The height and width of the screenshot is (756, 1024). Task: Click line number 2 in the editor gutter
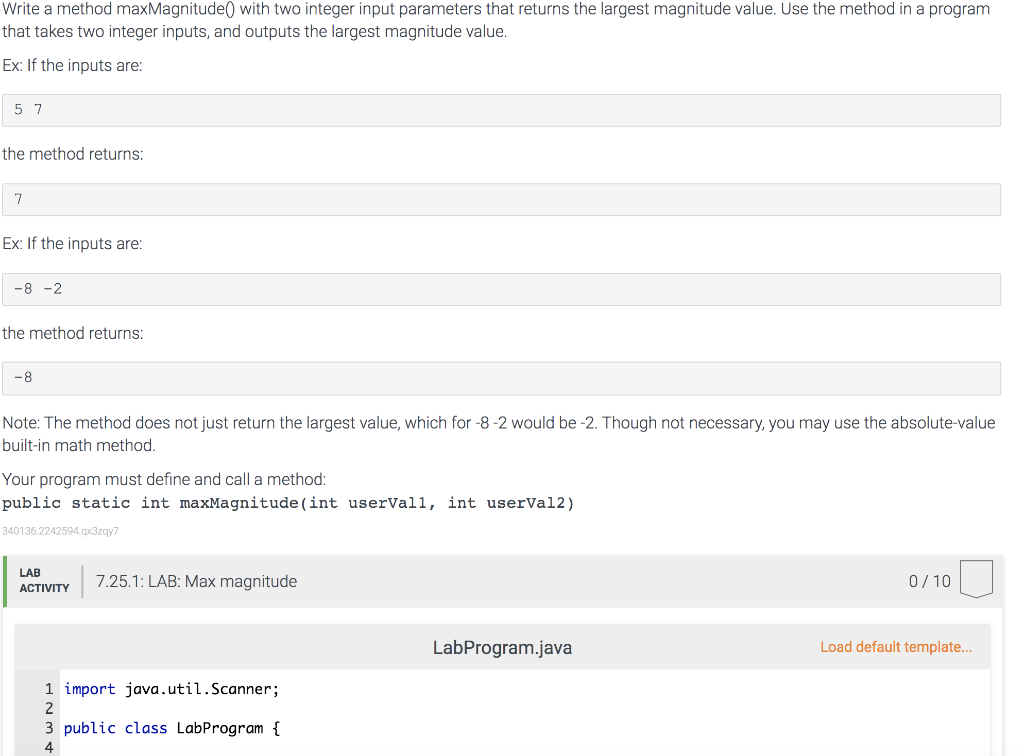[x=49, y=708]
